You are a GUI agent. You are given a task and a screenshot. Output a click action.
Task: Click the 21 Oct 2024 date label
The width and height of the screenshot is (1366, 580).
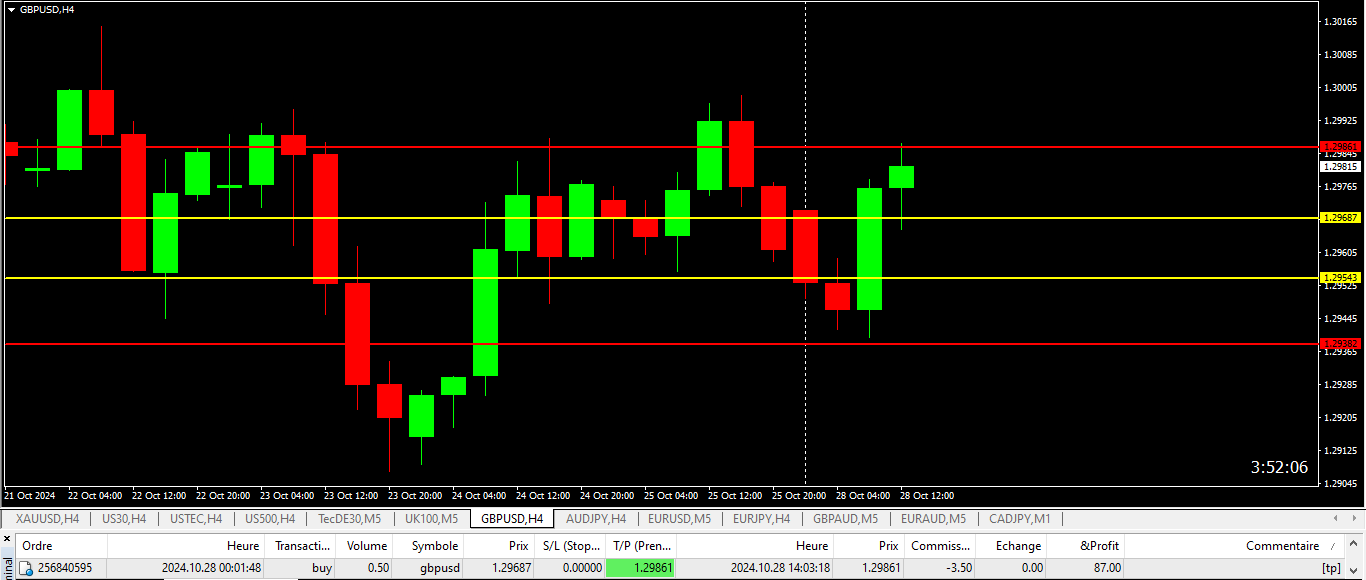pyautogui.click(x=30, y=495)
